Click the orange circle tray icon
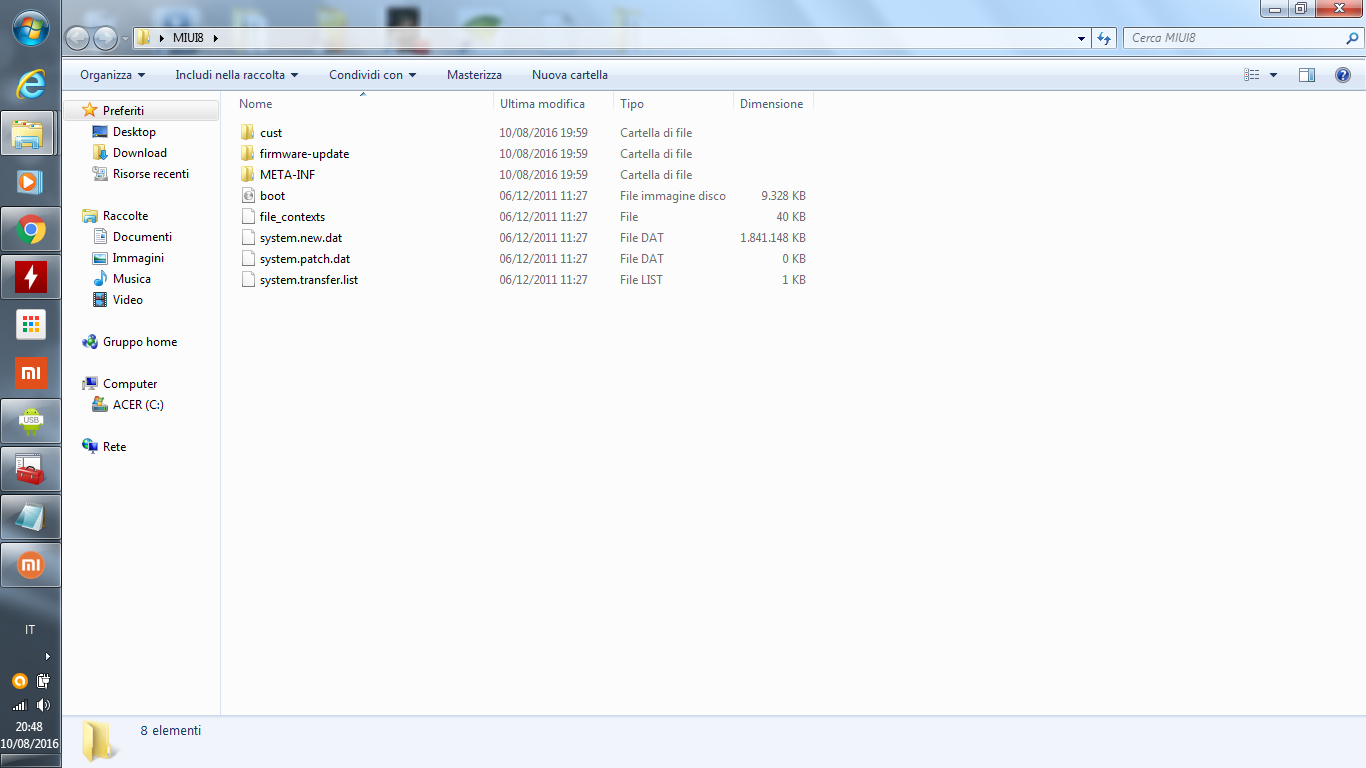Image resolution: width=1366 pixels, height=768 pixels. pos(19,681)
